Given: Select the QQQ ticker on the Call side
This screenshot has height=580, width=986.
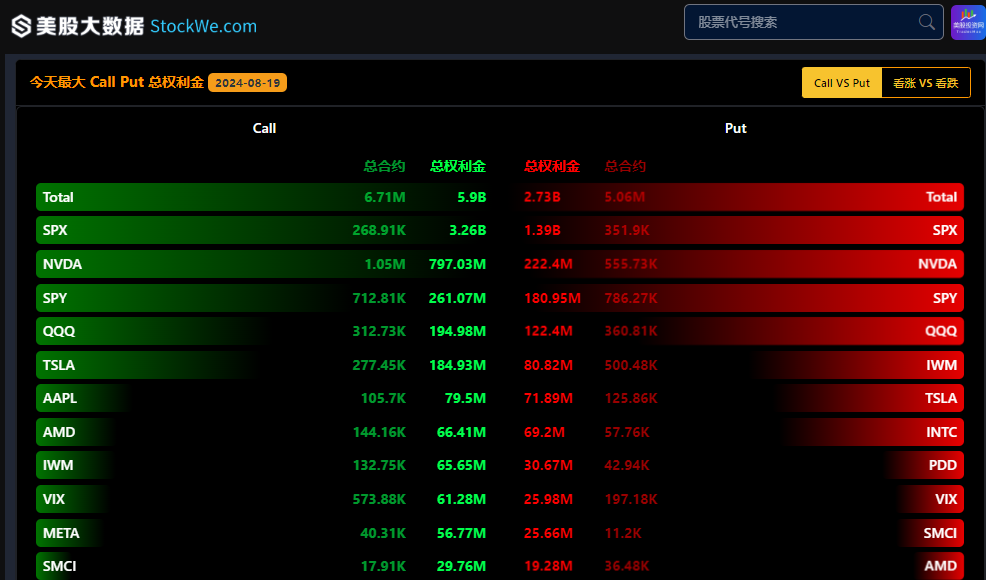Looking at the screenshot, I should pos(59,331).
